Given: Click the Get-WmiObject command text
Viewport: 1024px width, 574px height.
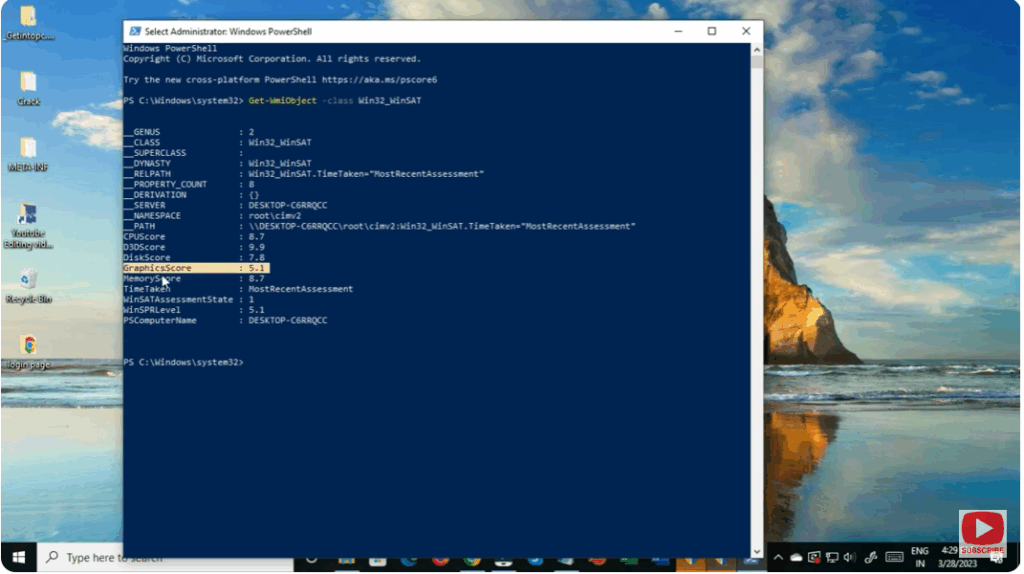Looking at the screenshot, I should (x=282, y=101).
